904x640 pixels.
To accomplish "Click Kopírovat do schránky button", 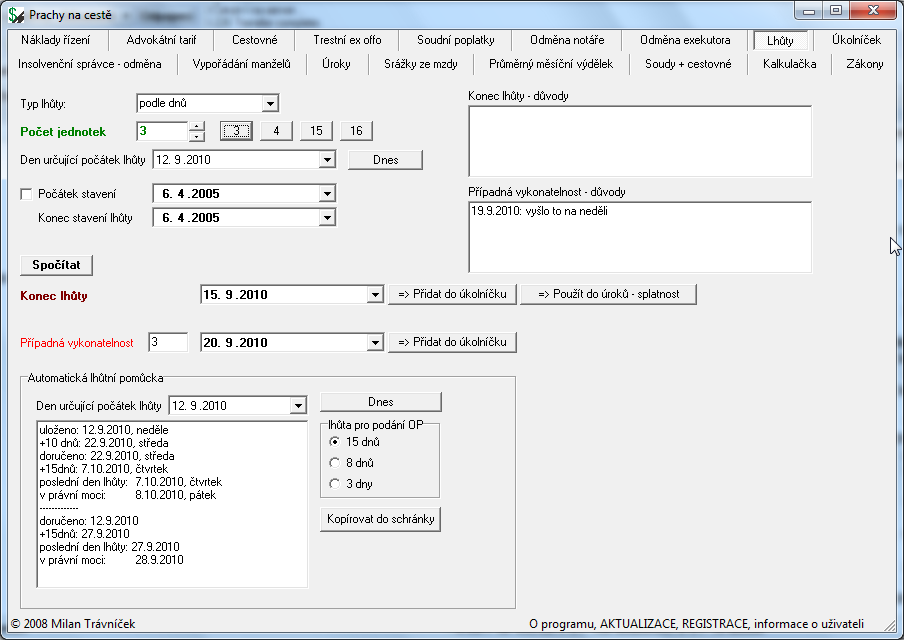I will click(x=381, y=519).
